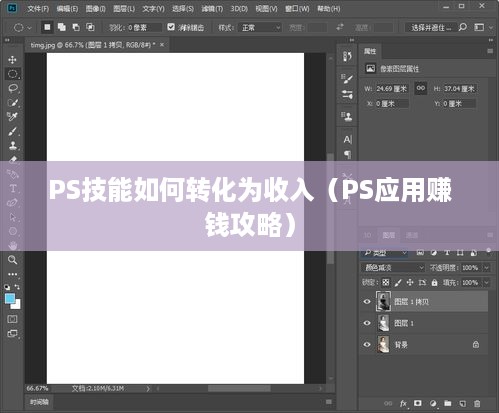Close the timg.jpg document tab

(x=162, y=44)
